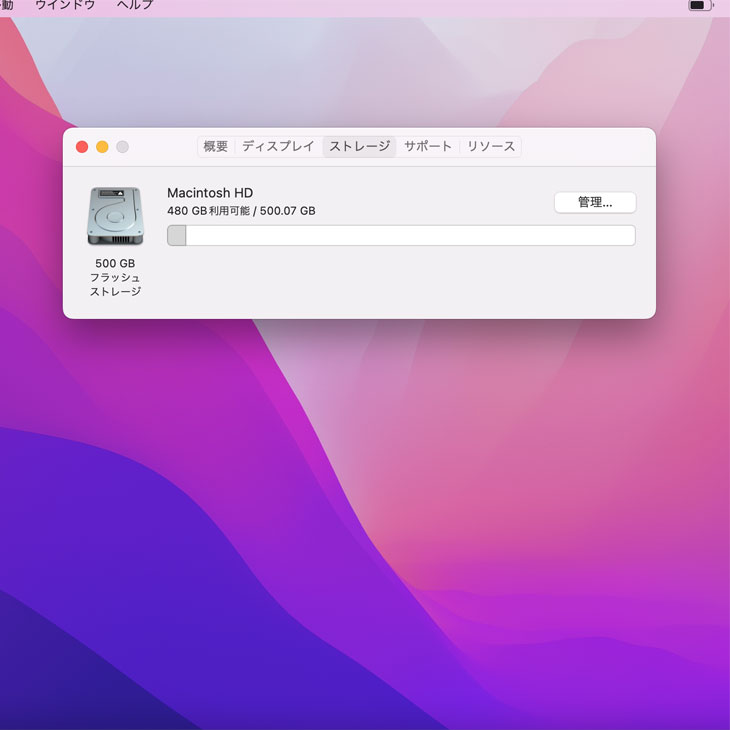Click the gray used segment of storage bar
Screen dimensions: 730x730
click(177, 236)
